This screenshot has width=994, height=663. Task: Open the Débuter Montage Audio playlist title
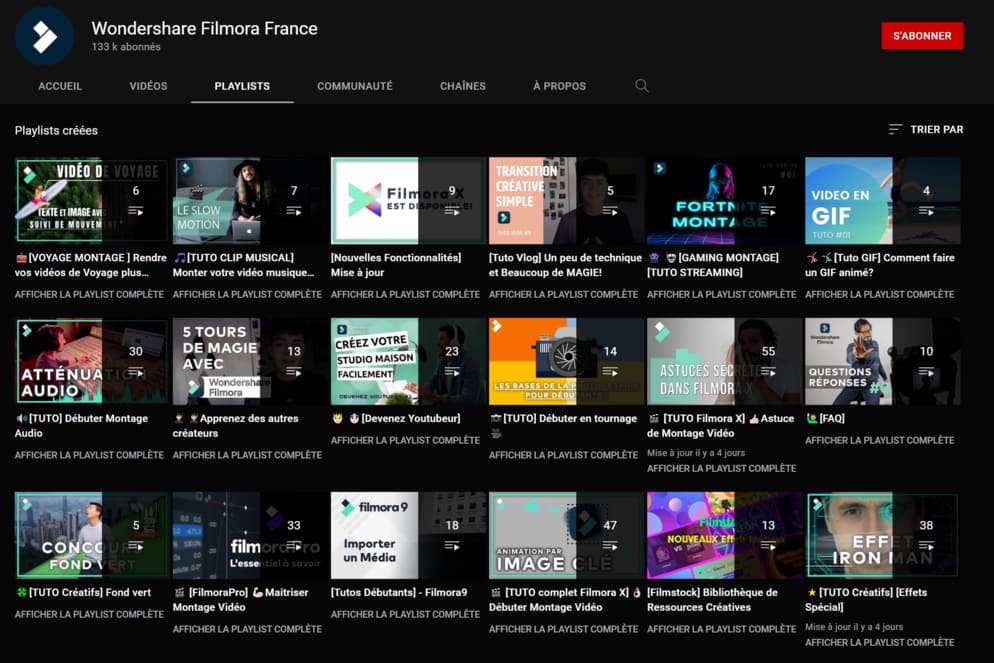coord(81,425)
